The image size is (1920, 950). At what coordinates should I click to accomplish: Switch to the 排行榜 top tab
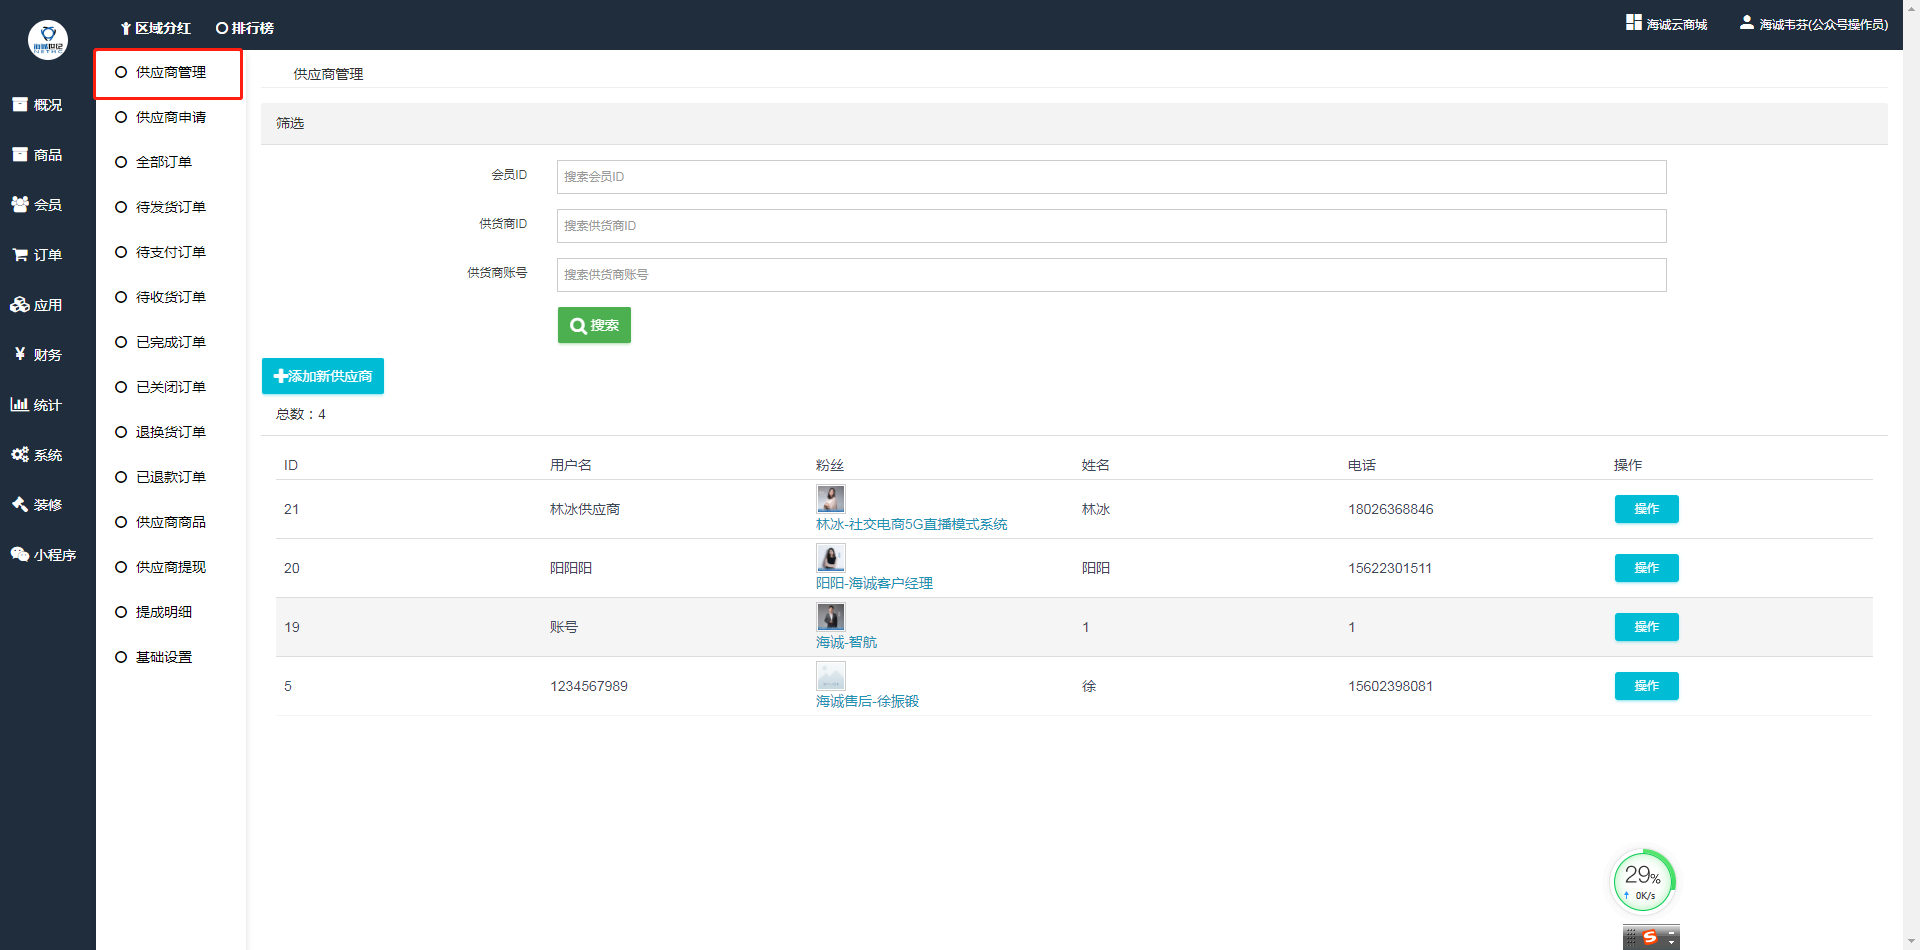[x=245, y=28]
